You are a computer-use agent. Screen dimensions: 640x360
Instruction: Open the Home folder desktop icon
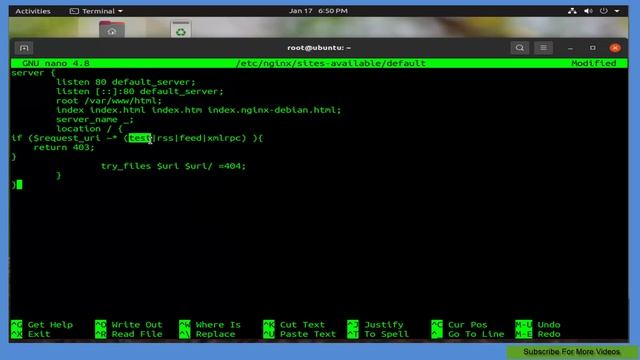point(111,29)
